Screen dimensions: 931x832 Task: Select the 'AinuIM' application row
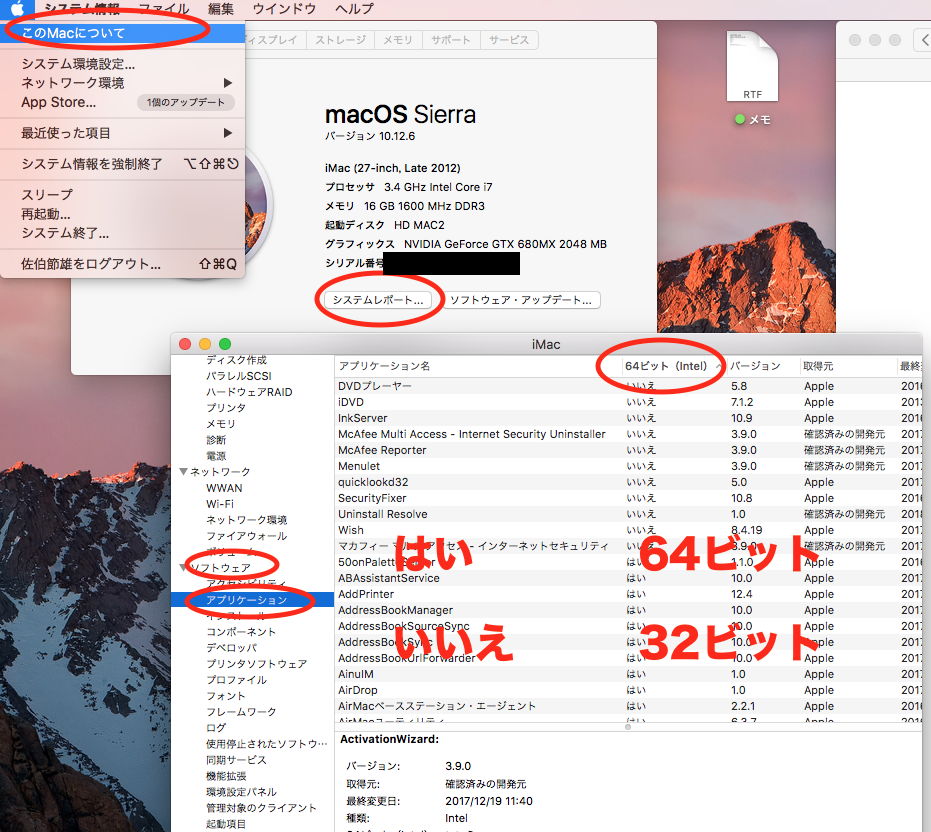click(x=628, y=674)
